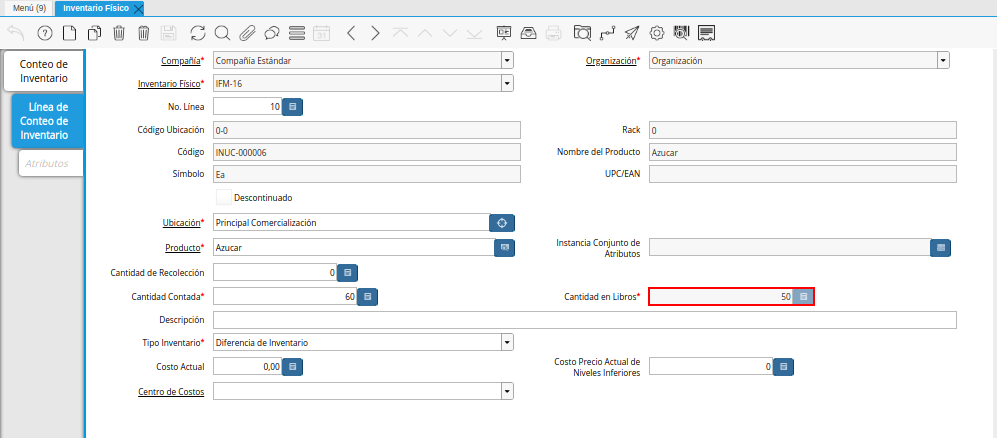Click the Descripción text field

click(584, 320)
